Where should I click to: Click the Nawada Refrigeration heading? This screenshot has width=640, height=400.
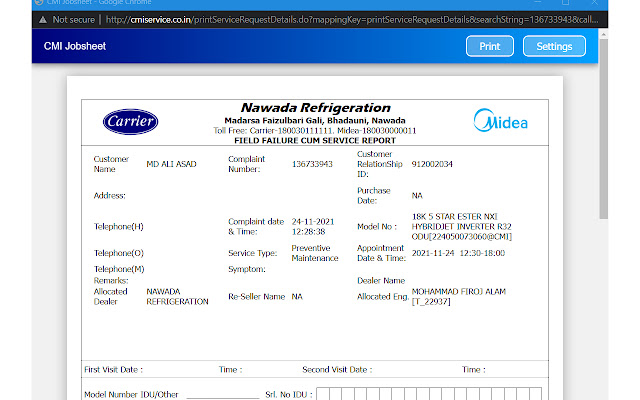(x=315, y=108)
